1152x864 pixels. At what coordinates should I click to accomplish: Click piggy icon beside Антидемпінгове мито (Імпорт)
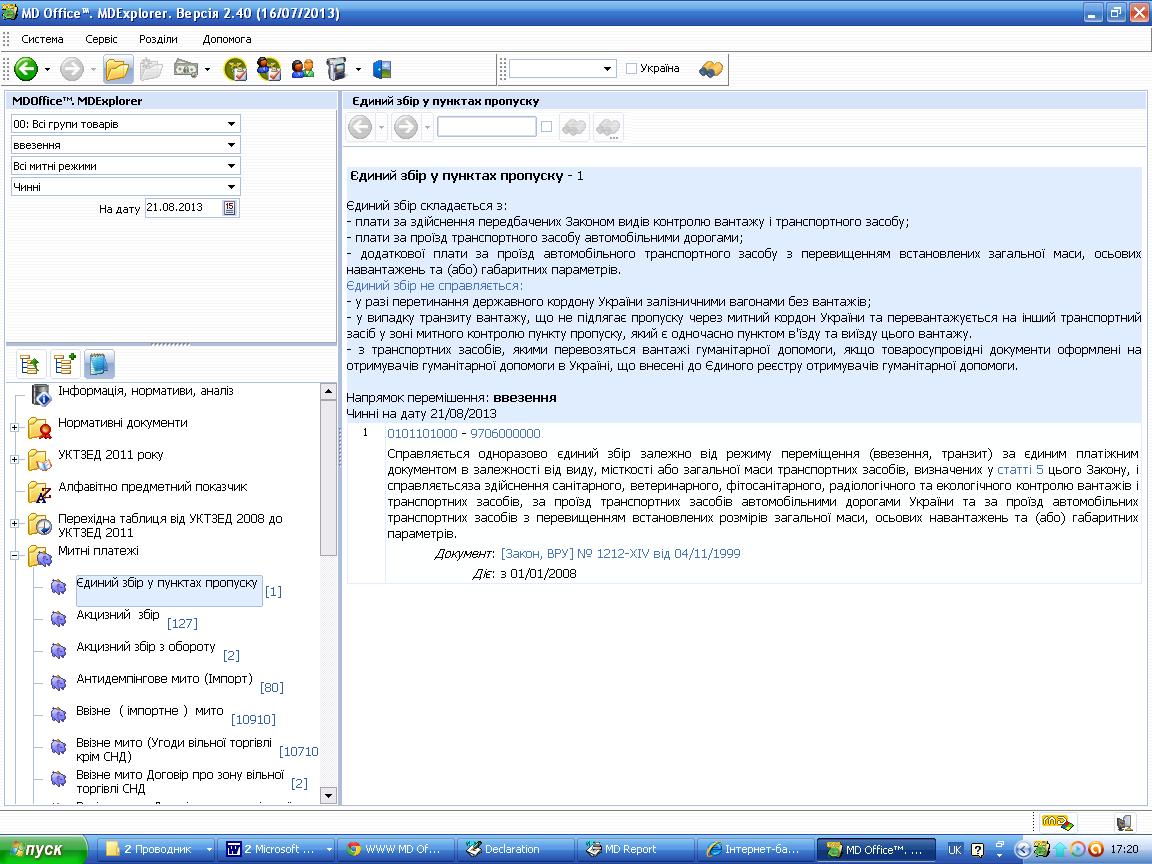point(59,683)
